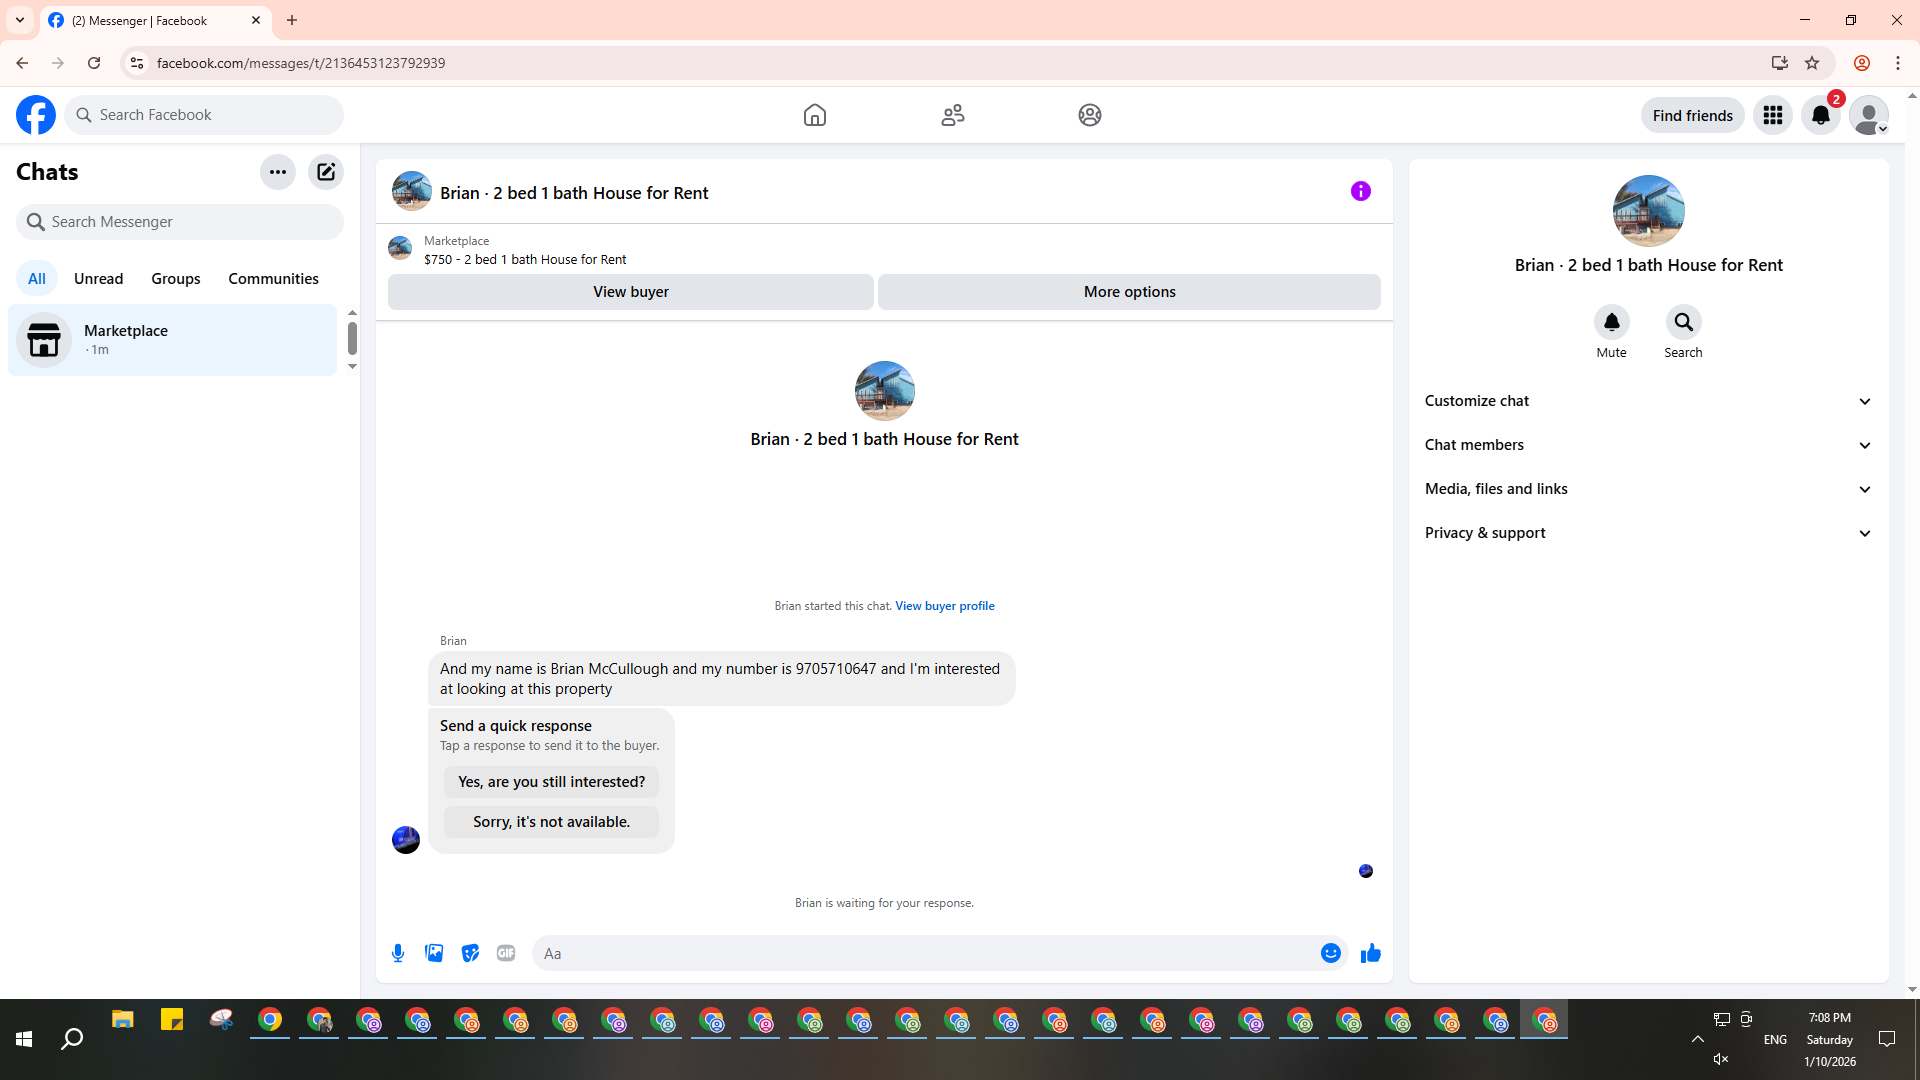Click the chat list scrollbar thumb
Image resolution: width=1920 pixels, height=1080 pixels.
[x=352, y=339]
